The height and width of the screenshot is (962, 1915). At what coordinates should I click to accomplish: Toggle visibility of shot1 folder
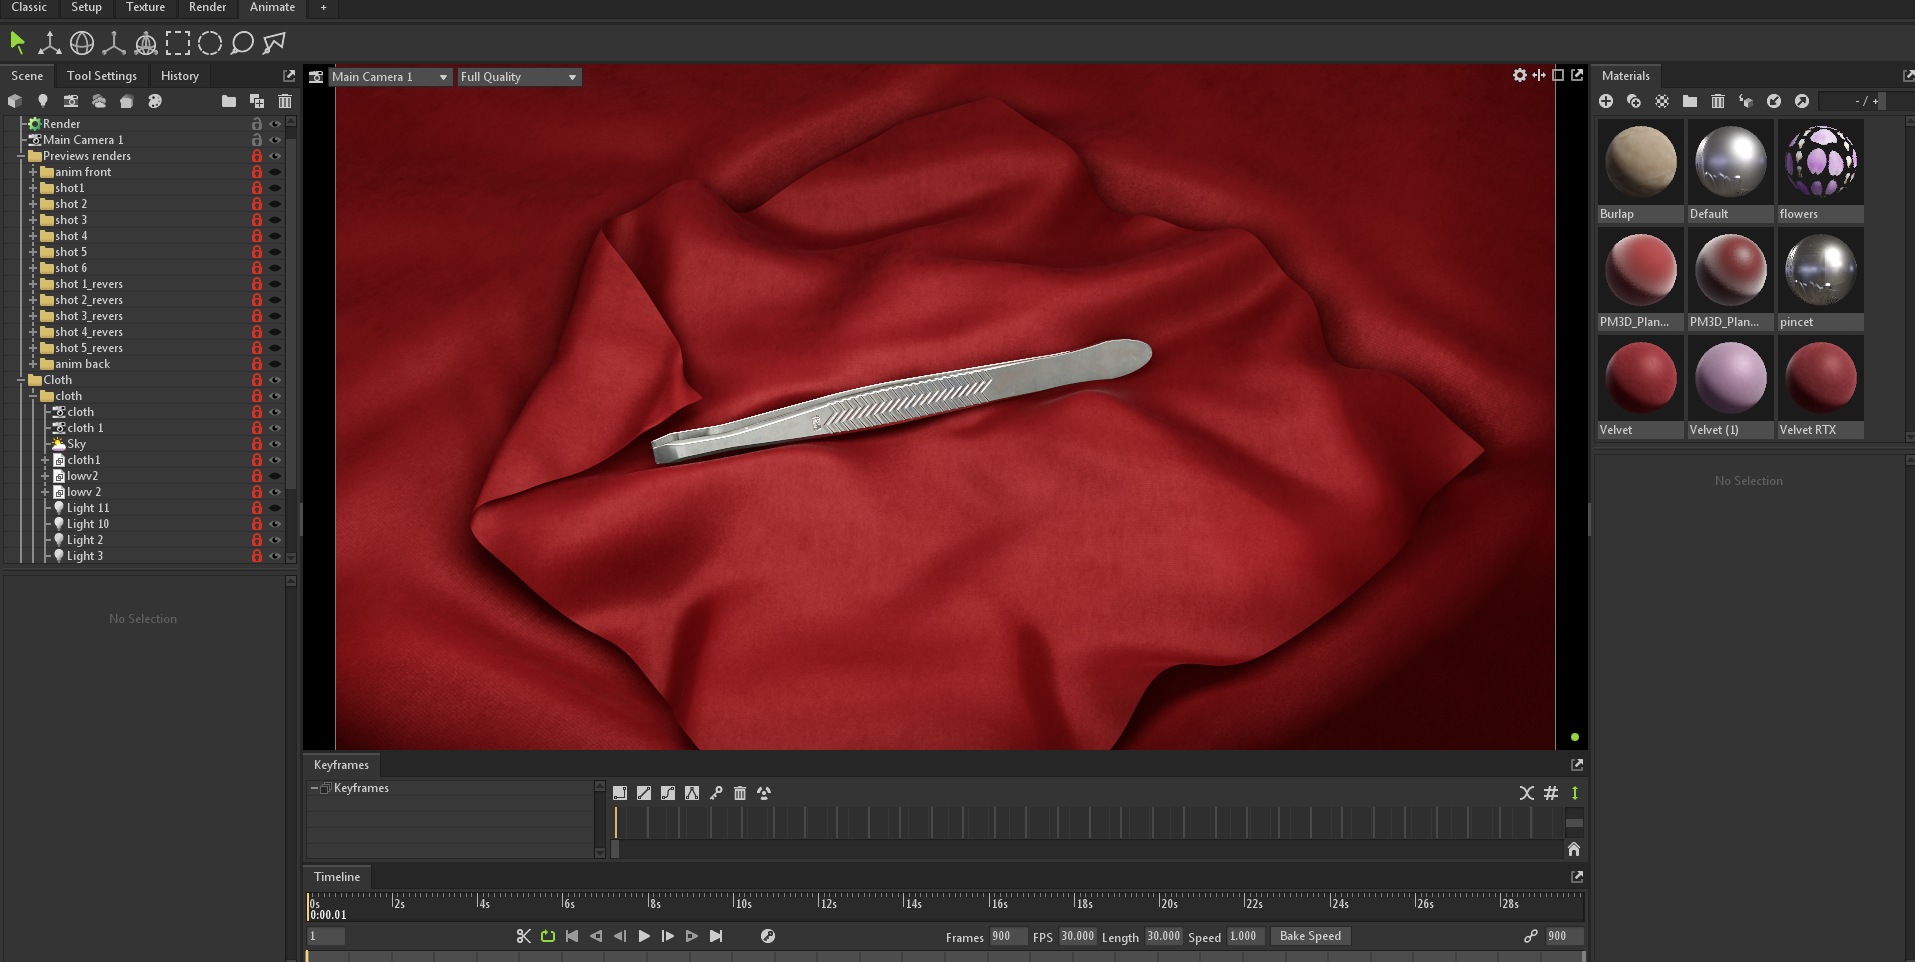click(x=275, y=188)
